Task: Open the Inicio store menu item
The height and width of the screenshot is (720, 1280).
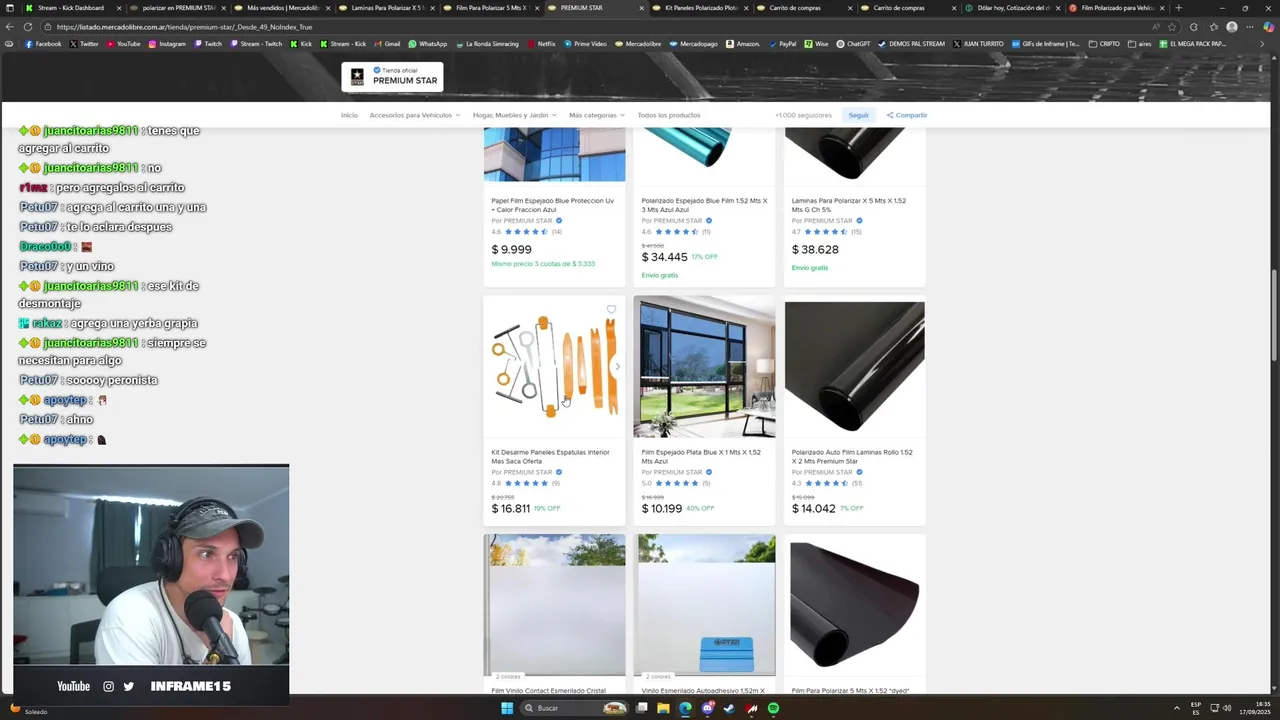Action: click(349, 115)
